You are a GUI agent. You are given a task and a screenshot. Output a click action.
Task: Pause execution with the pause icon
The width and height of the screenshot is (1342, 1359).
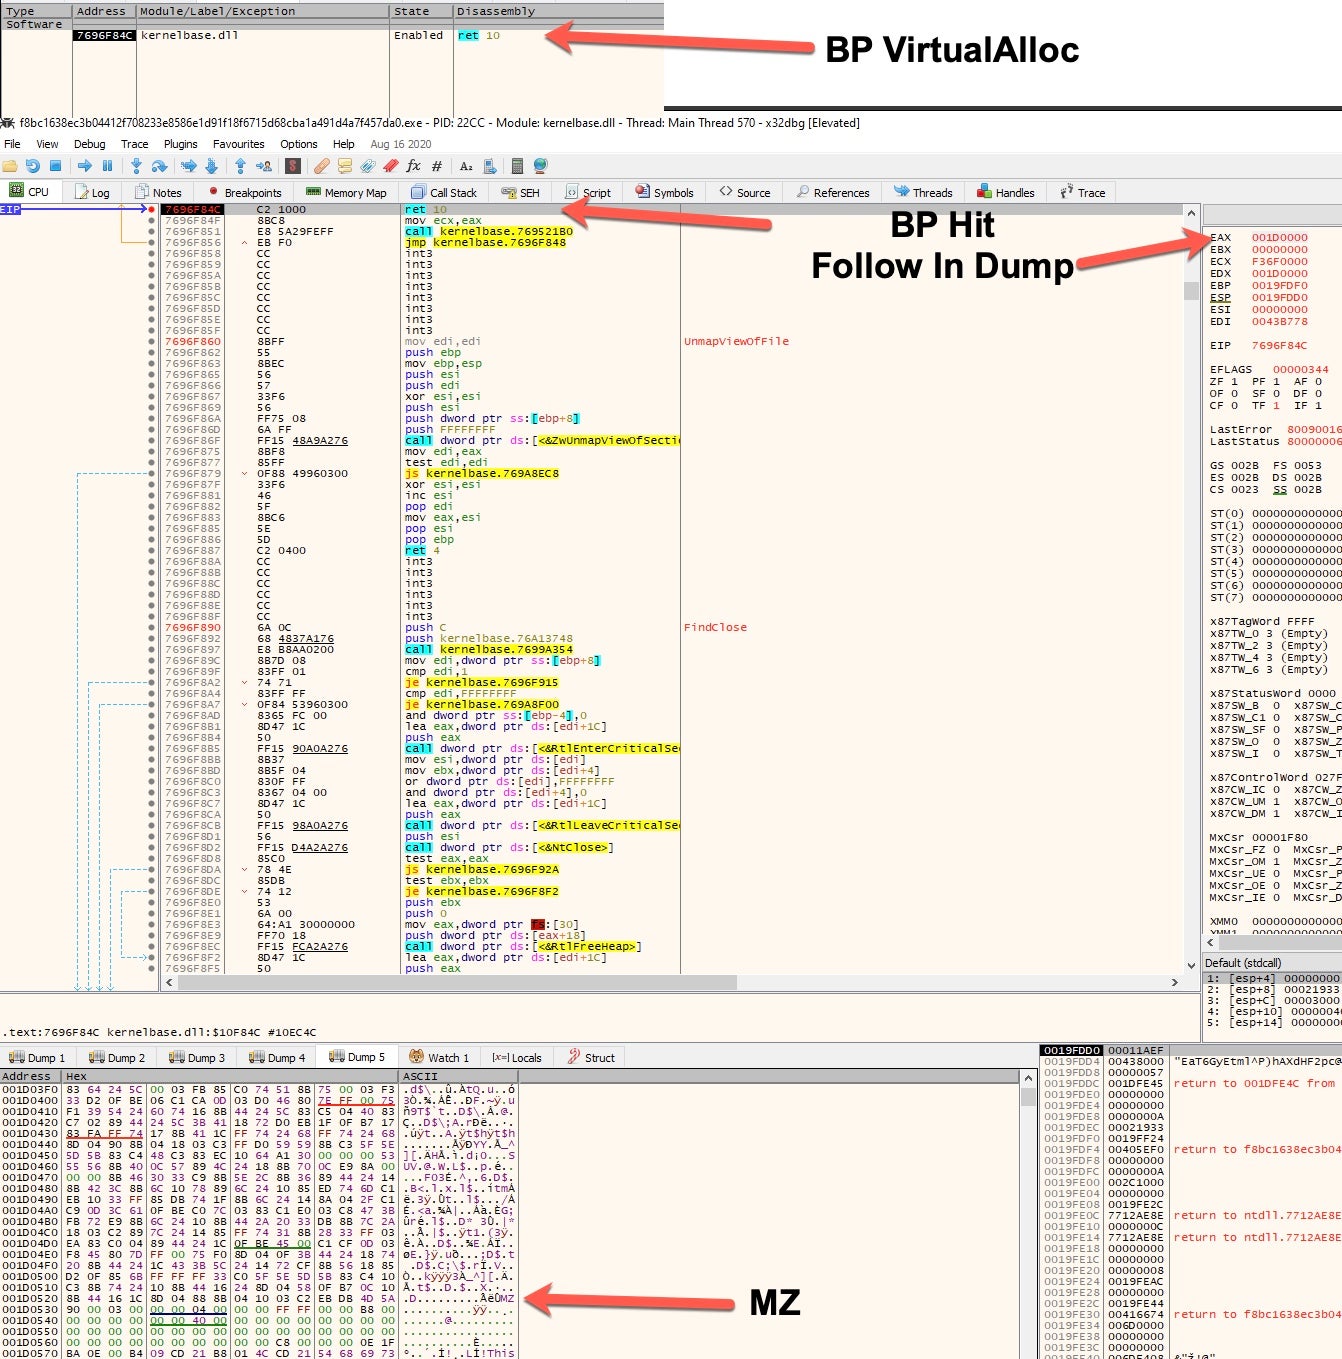click(x=107, y=166)
